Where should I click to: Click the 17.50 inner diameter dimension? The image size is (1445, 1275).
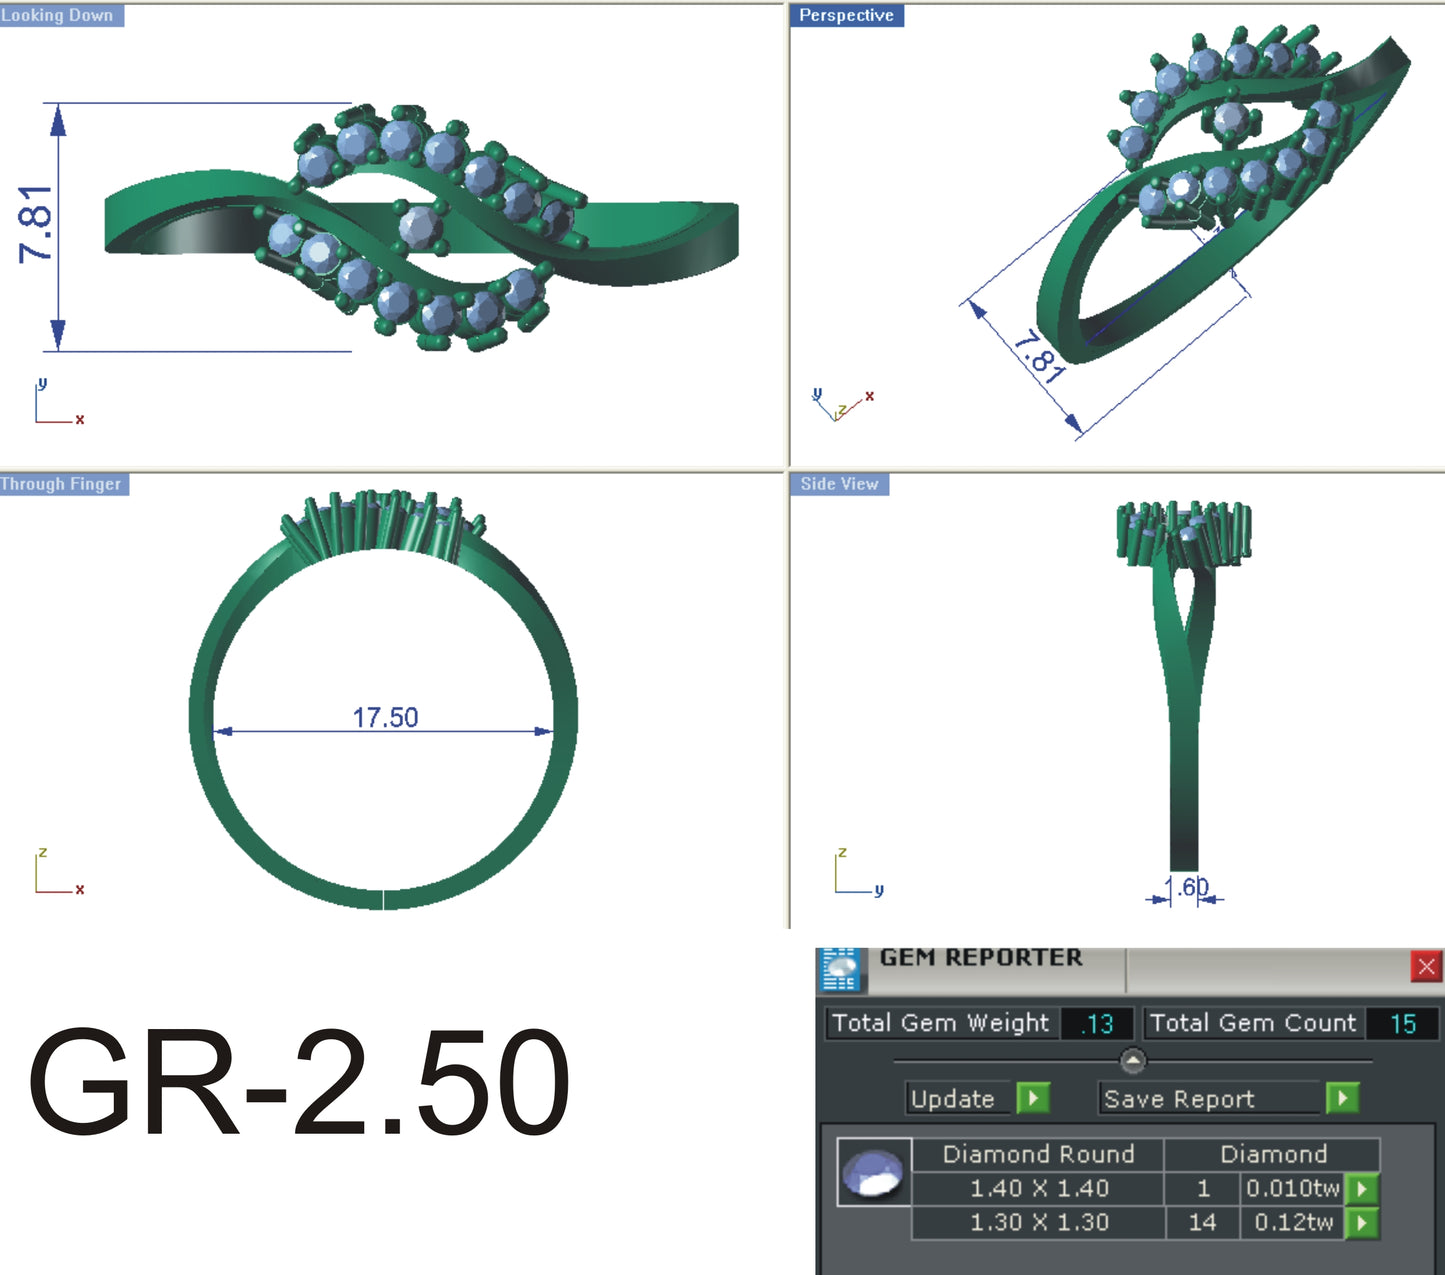coord(385,717)
